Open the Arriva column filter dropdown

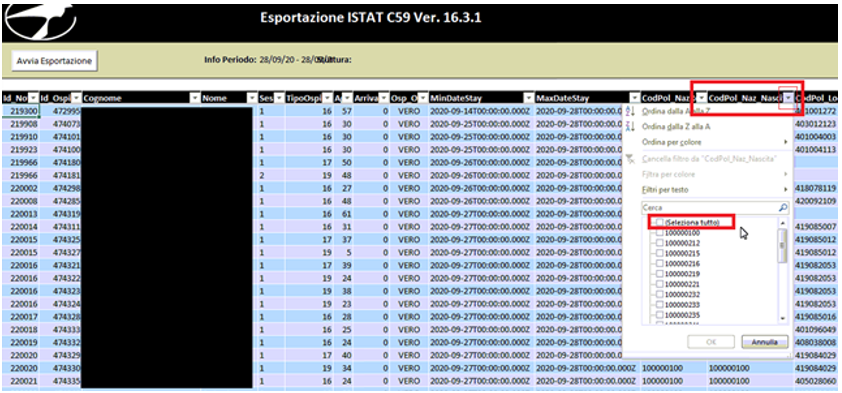384,98
